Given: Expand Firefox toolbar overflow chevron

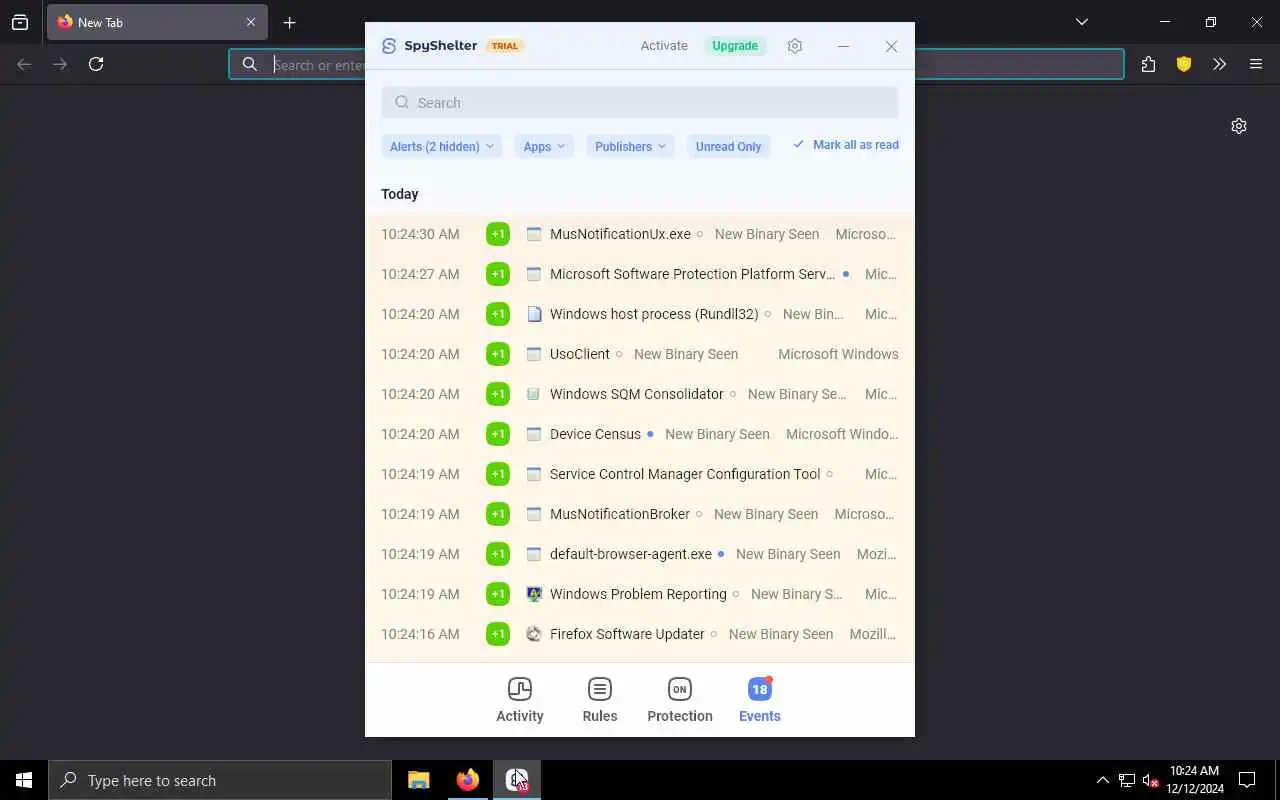Looking at the screenshot, I should tap(1219, 64).
